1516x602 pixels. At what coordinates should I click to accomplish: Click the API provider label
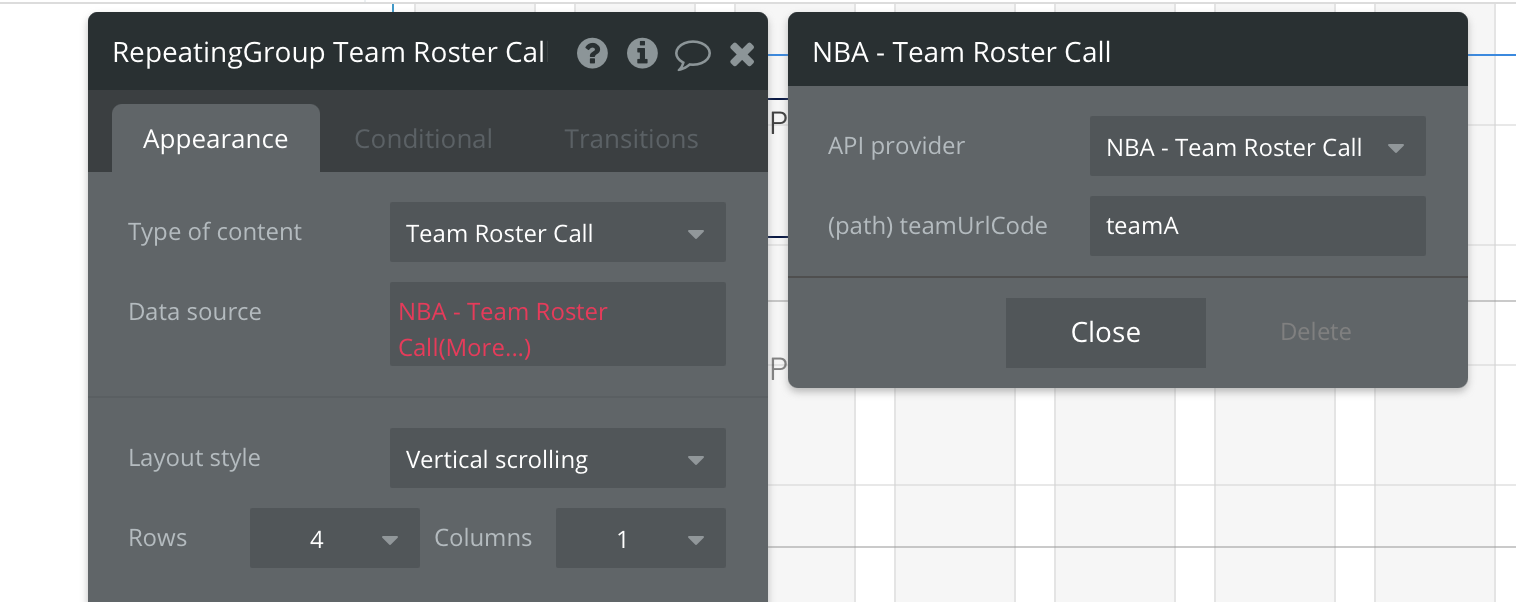coord(896,146)
